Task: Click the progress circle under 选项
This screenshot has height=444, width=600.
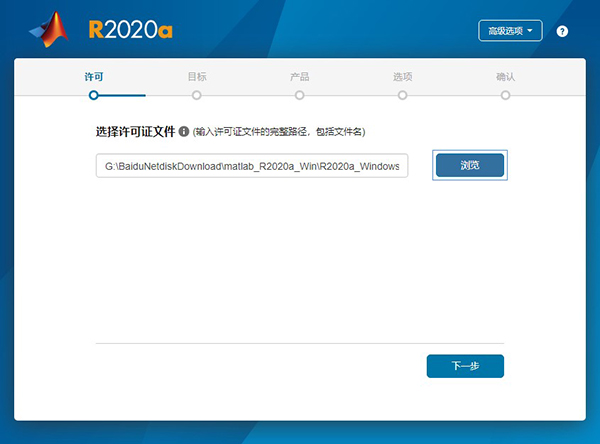Action: coord(403,95)
